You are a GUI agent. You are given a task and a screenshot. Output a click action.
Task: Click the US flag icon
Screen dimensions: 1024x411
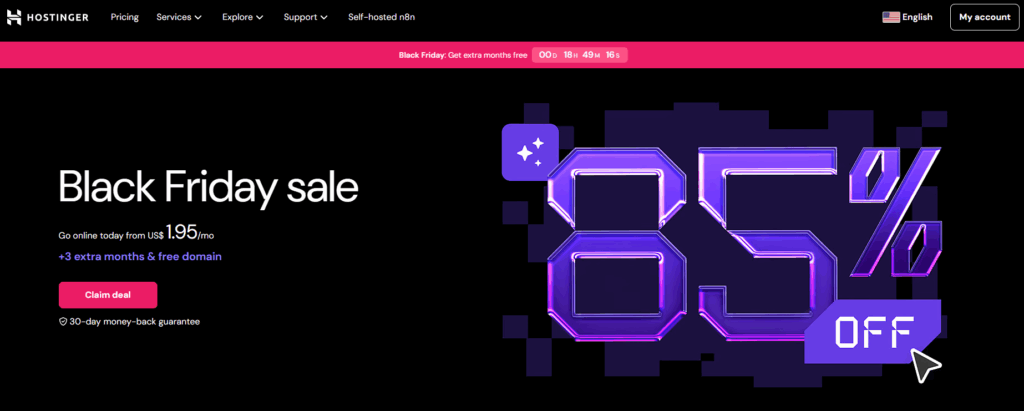point(890,17)
